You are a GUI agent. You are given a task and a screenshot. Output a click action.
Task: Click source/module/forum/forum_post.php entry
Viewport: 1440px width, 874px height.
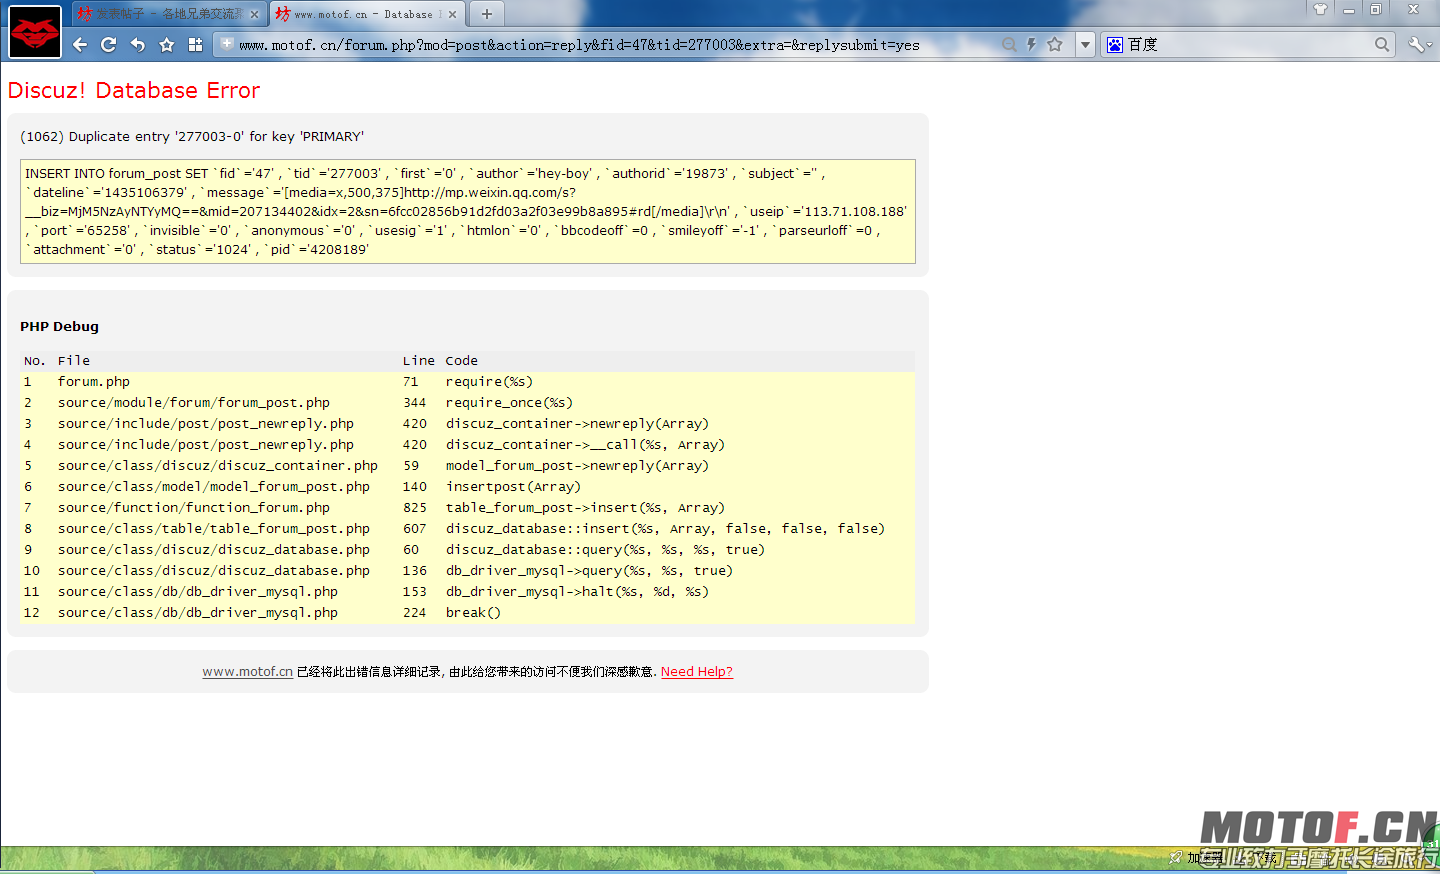point(194,403)
